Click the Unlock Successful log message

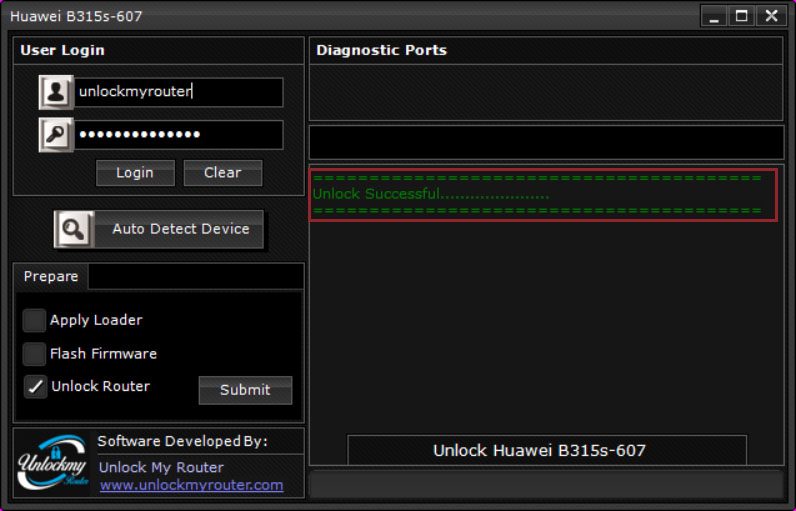click(430, 194)
